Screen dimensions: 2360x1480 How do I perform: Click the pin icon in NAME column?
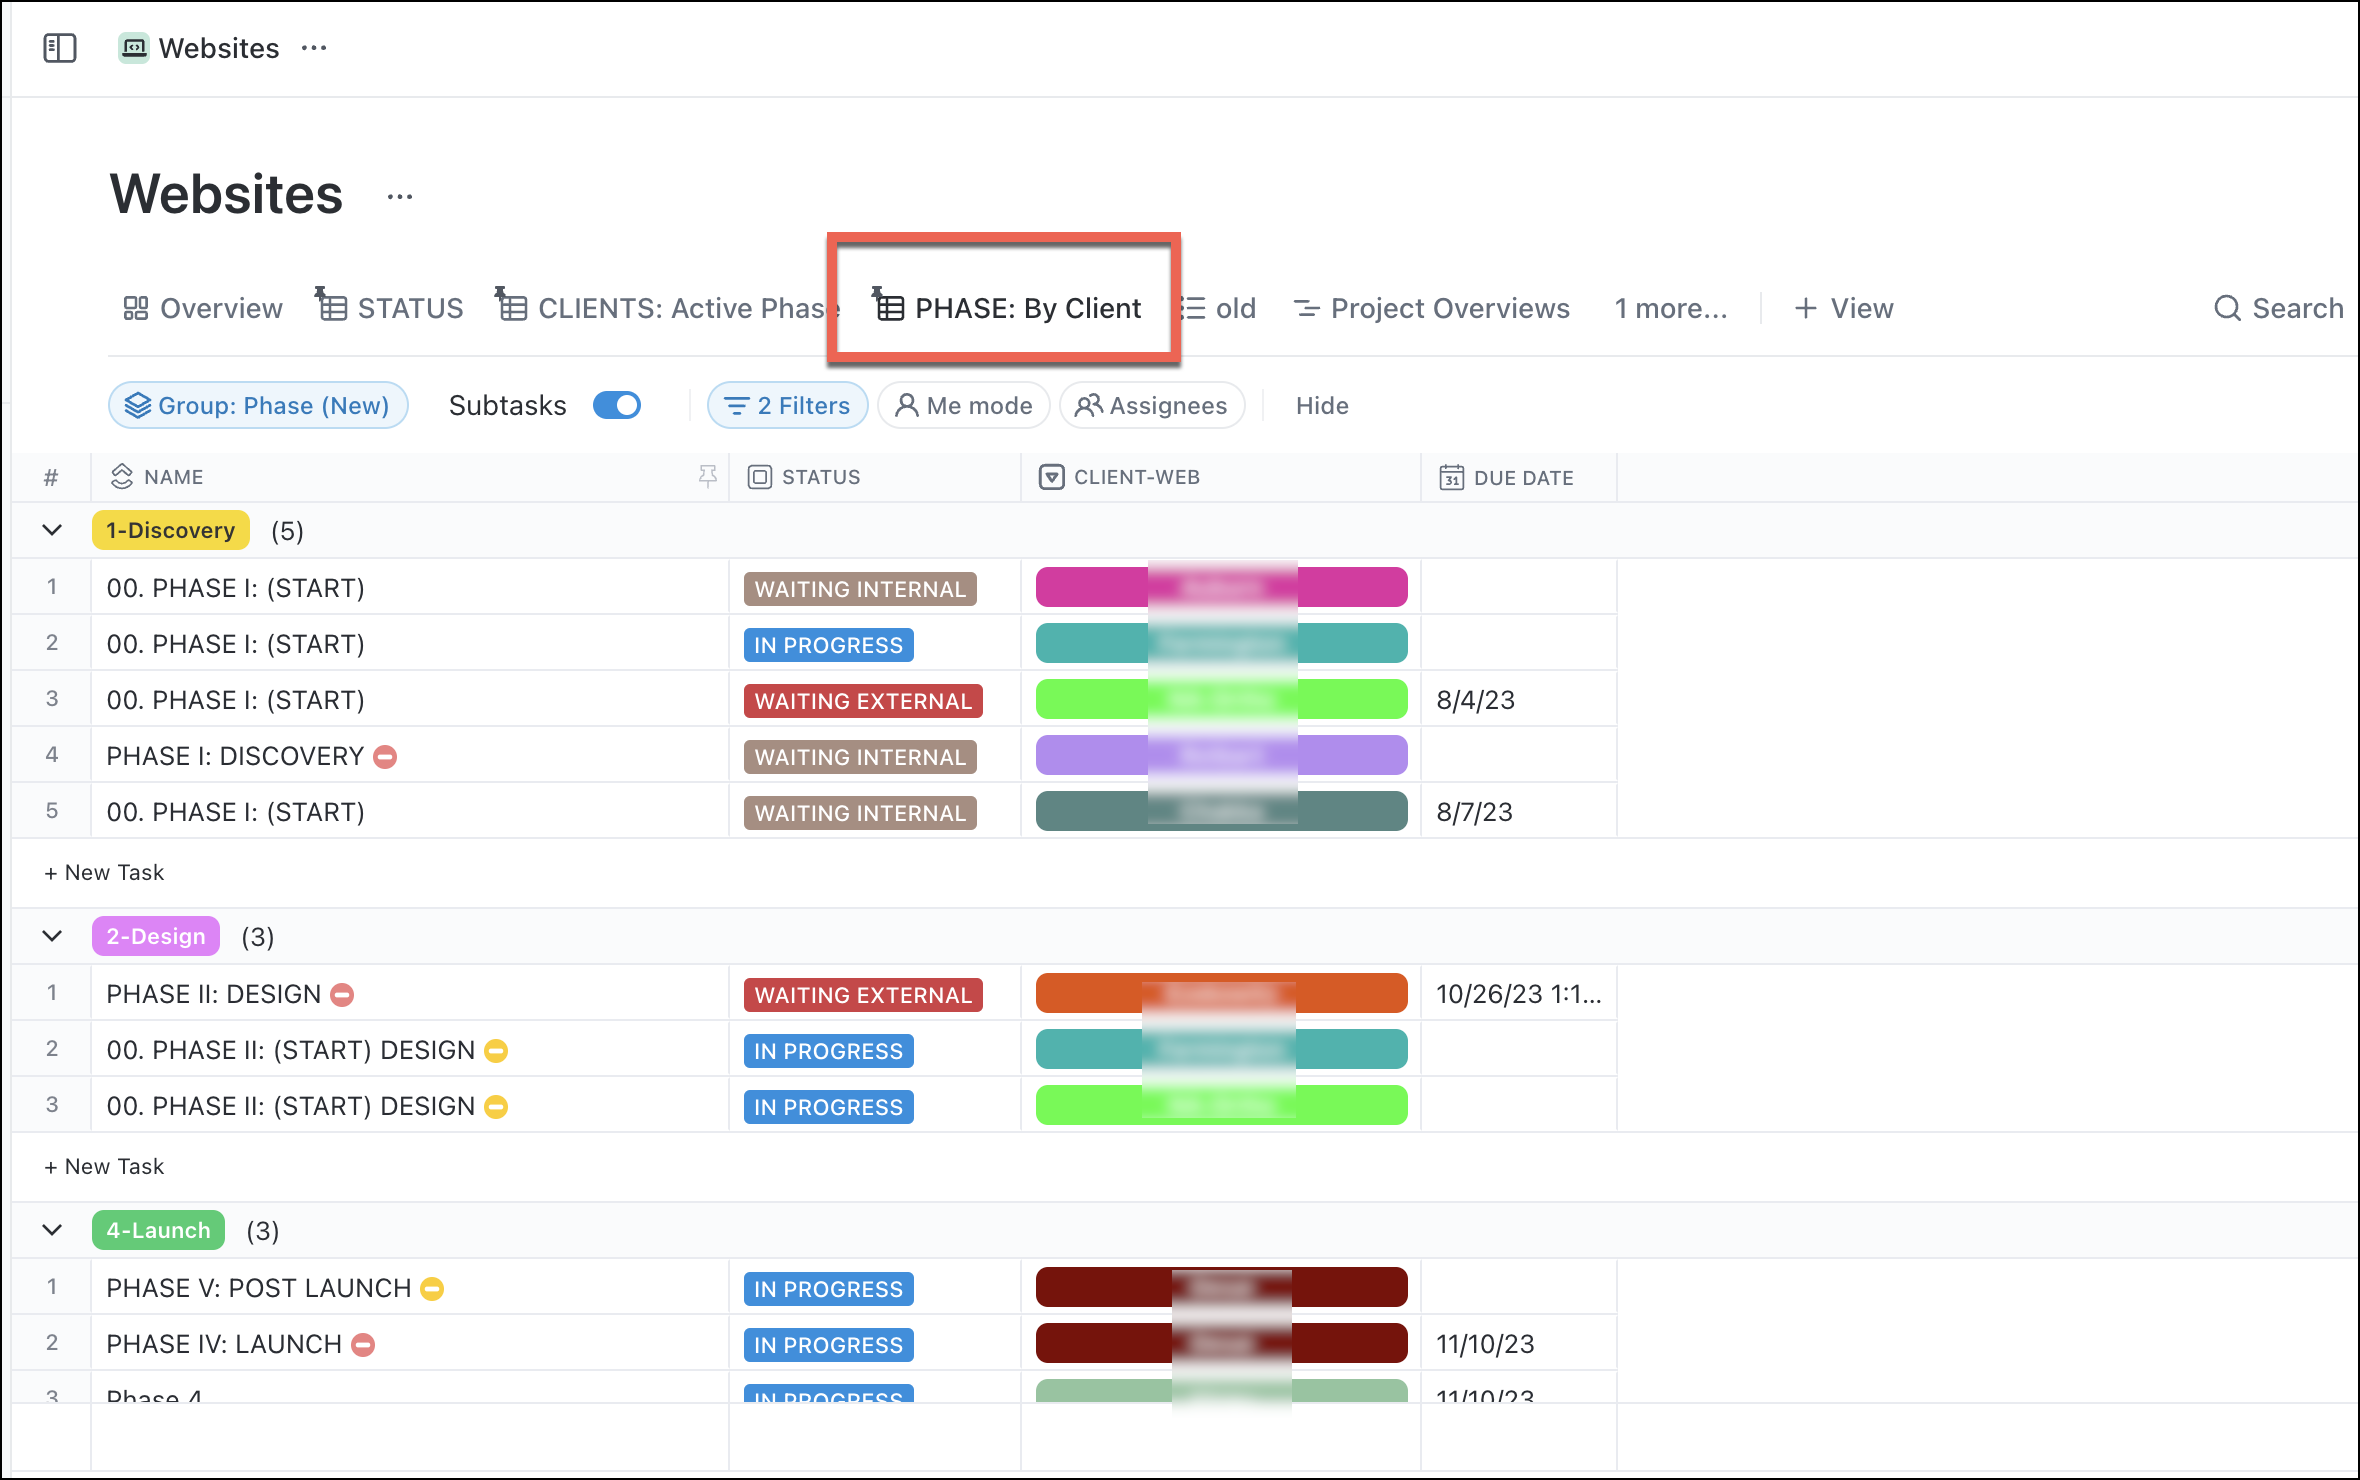point(708,477)
